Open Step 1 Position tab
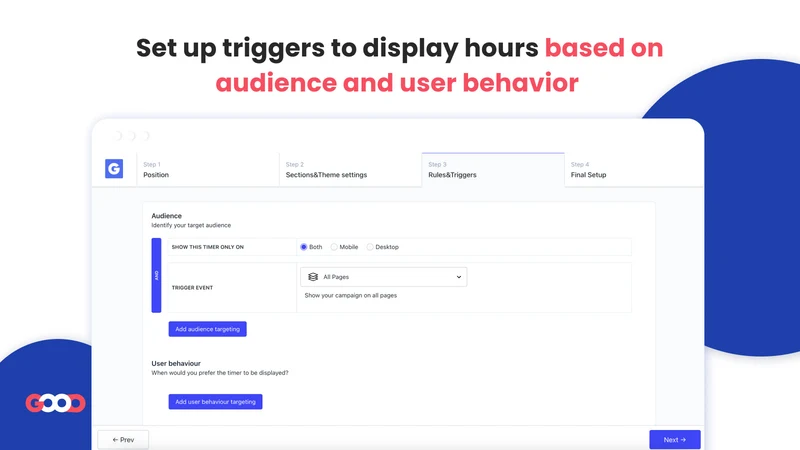 tap(208, 170)
